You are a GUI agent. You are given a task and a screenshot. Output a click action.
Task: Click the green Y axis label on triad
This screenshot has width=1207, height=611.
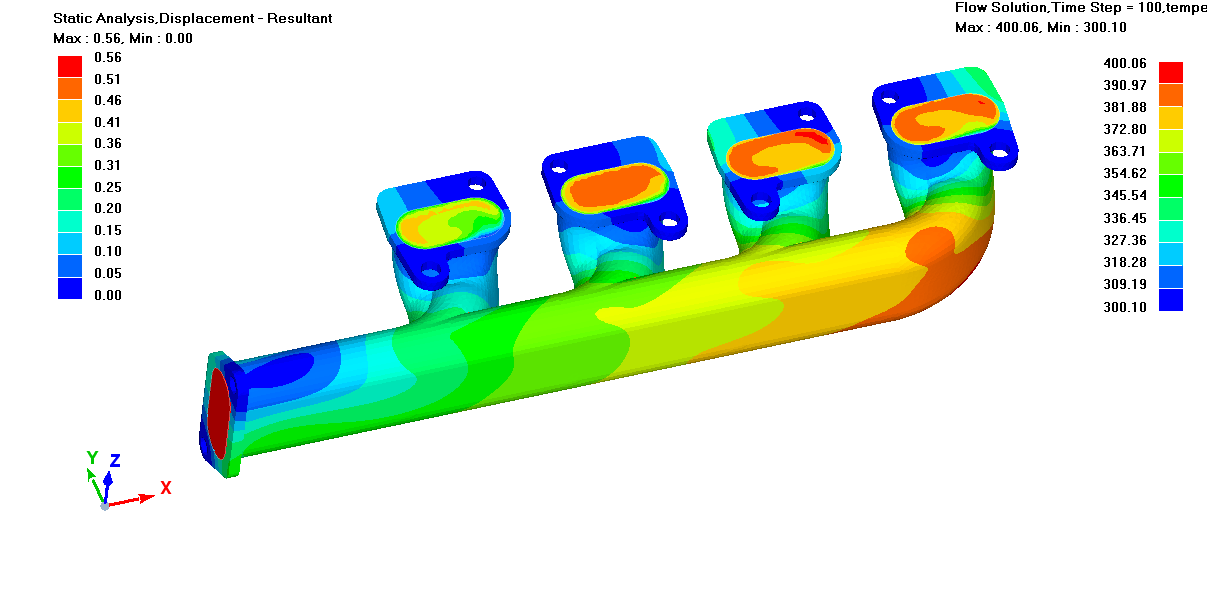pos(92,458)
